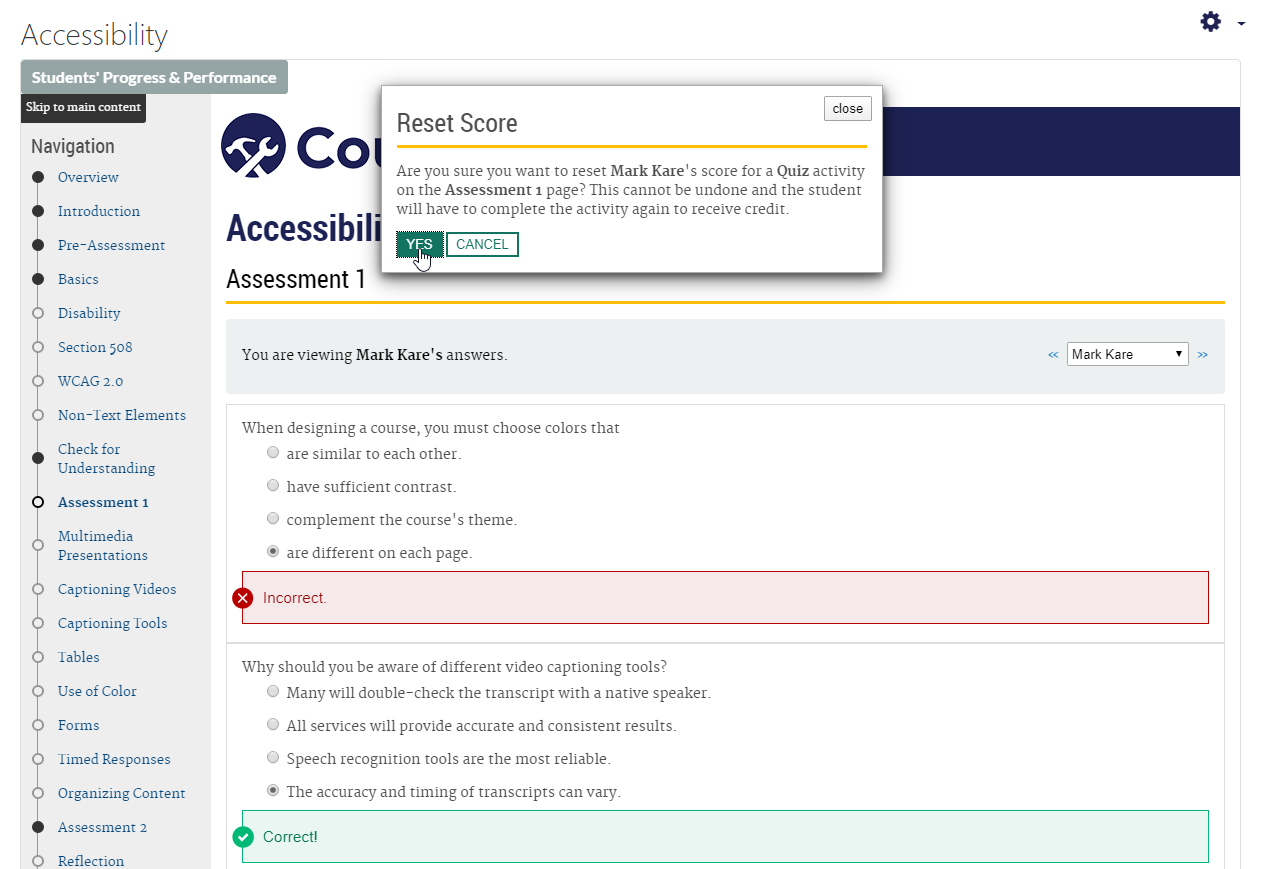
Task: Open Captioning Tools page
Action: click(x=113, y=623)
